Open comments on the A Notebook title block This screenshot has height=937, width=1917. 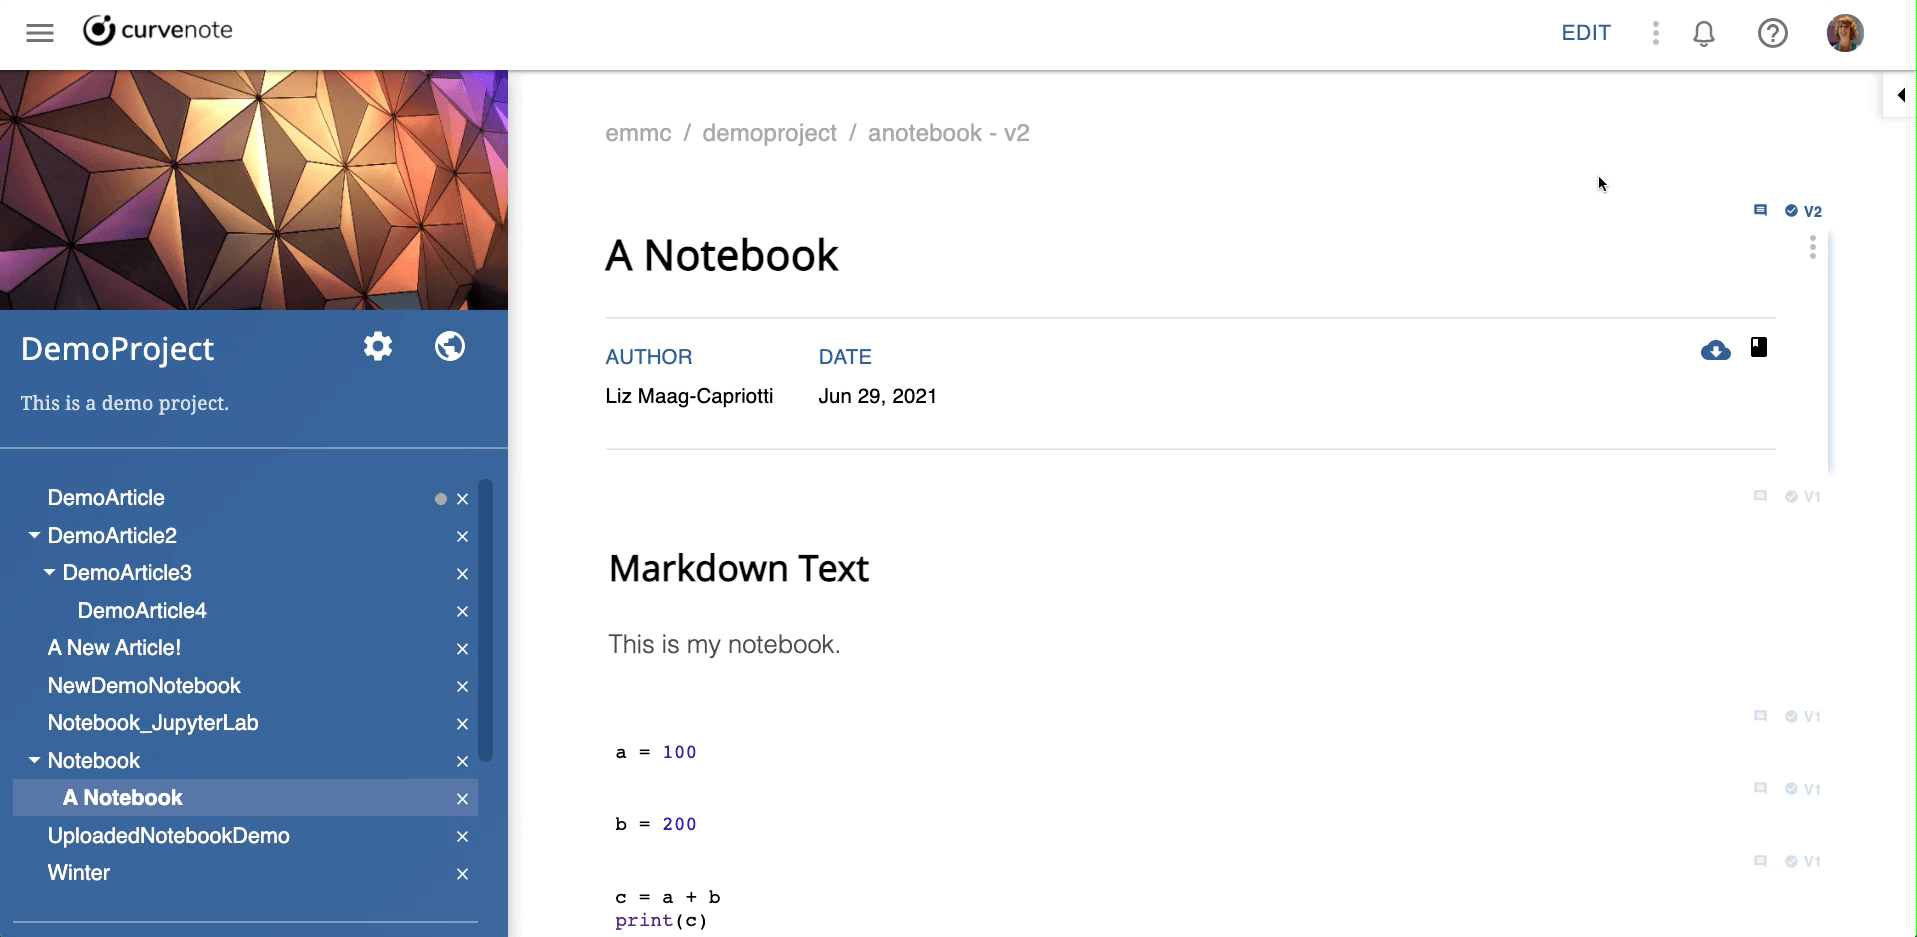(1760, 211)
